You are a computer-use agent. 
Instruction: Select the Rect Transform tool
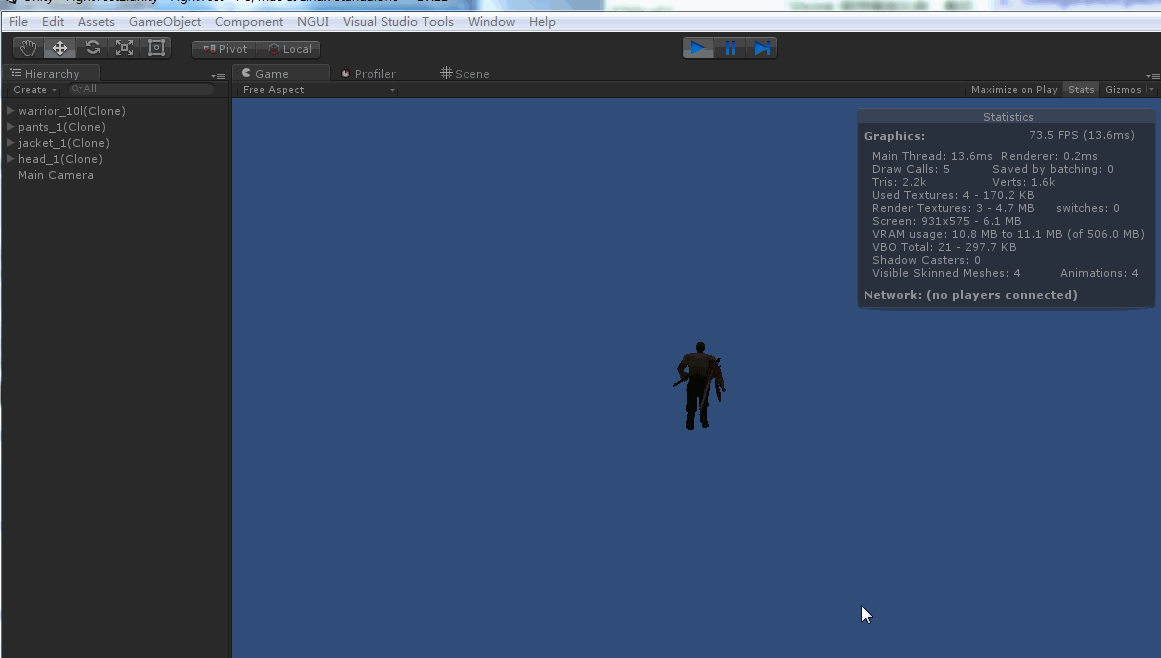coord(156,47)
